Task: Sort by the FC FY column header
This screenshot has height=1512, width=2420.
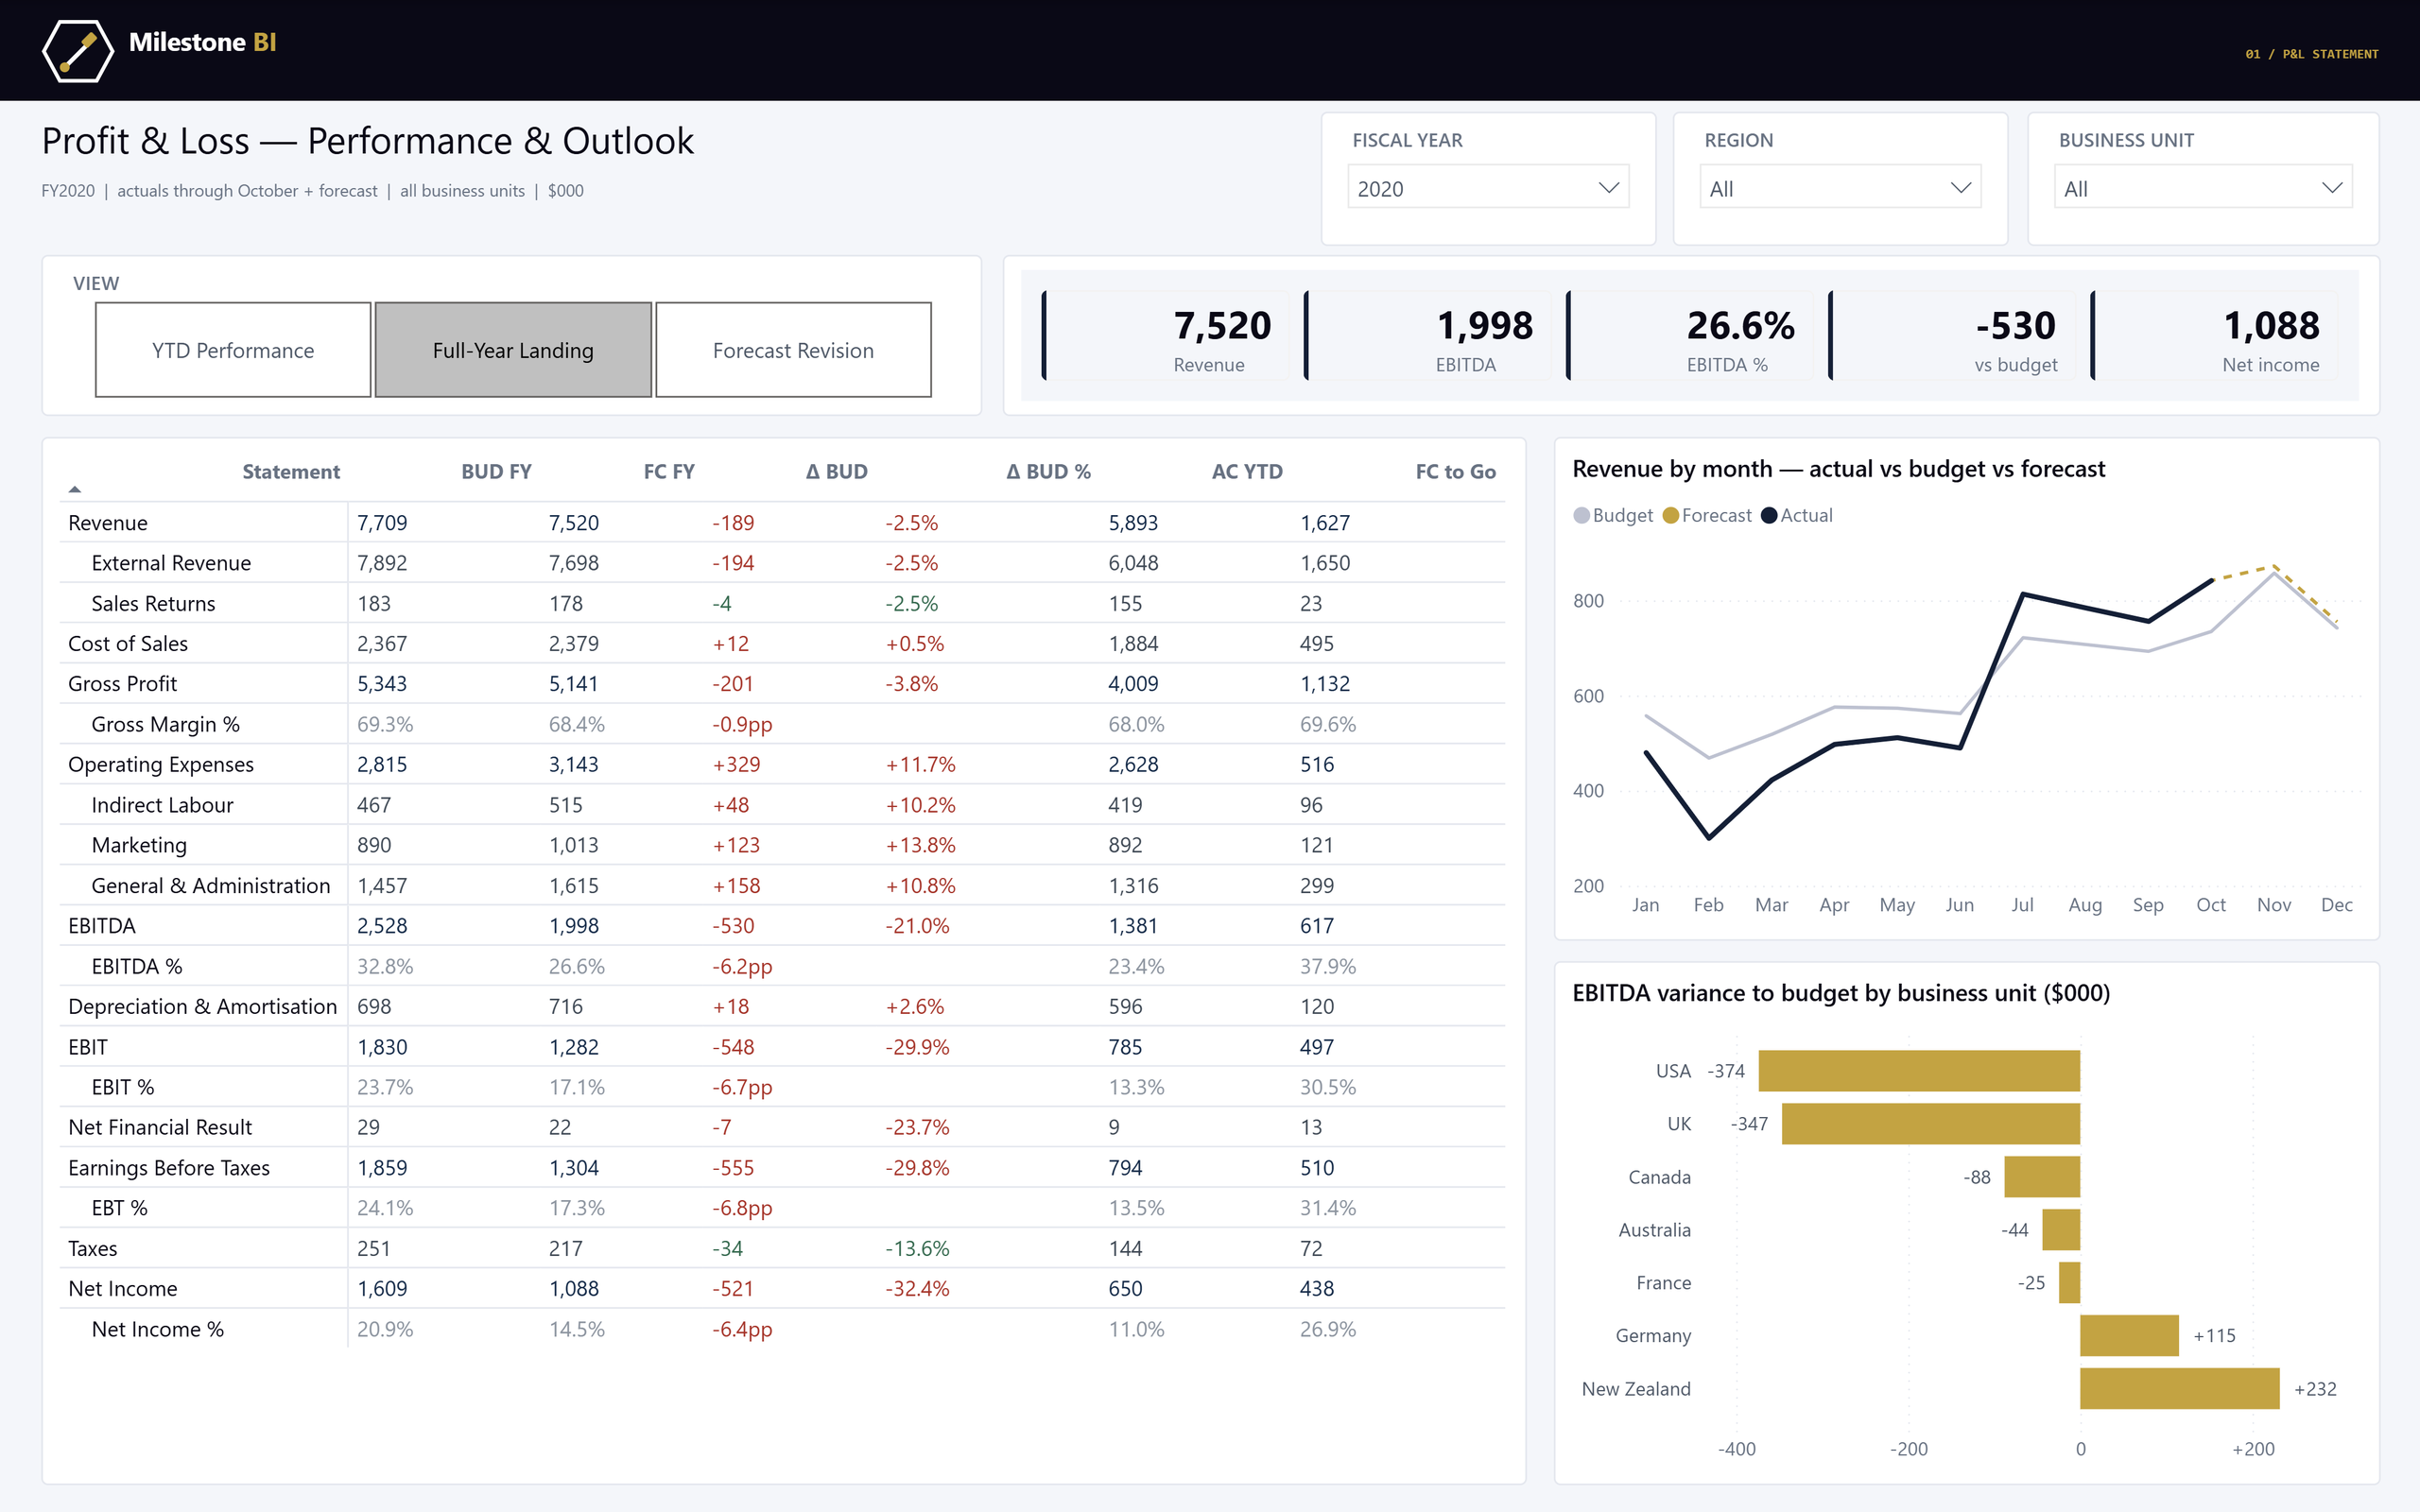Action: point(668,471)
